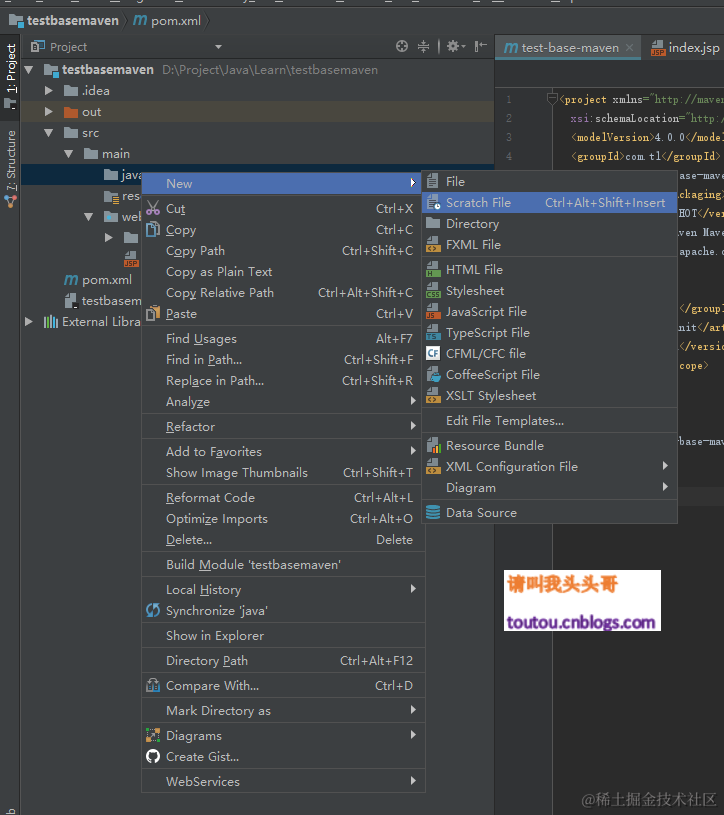
Task: Open the 1: Project tool window button
Action: 10,75
